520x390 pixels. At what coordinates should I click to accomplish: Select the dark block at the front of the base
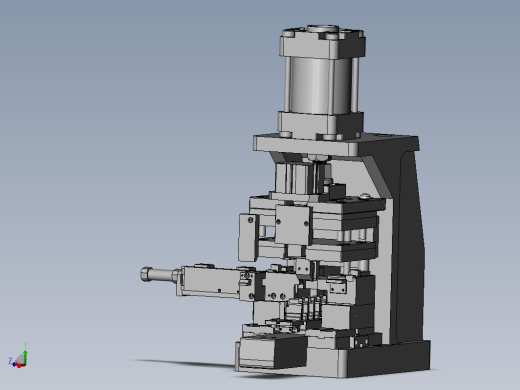click(272, 353)
